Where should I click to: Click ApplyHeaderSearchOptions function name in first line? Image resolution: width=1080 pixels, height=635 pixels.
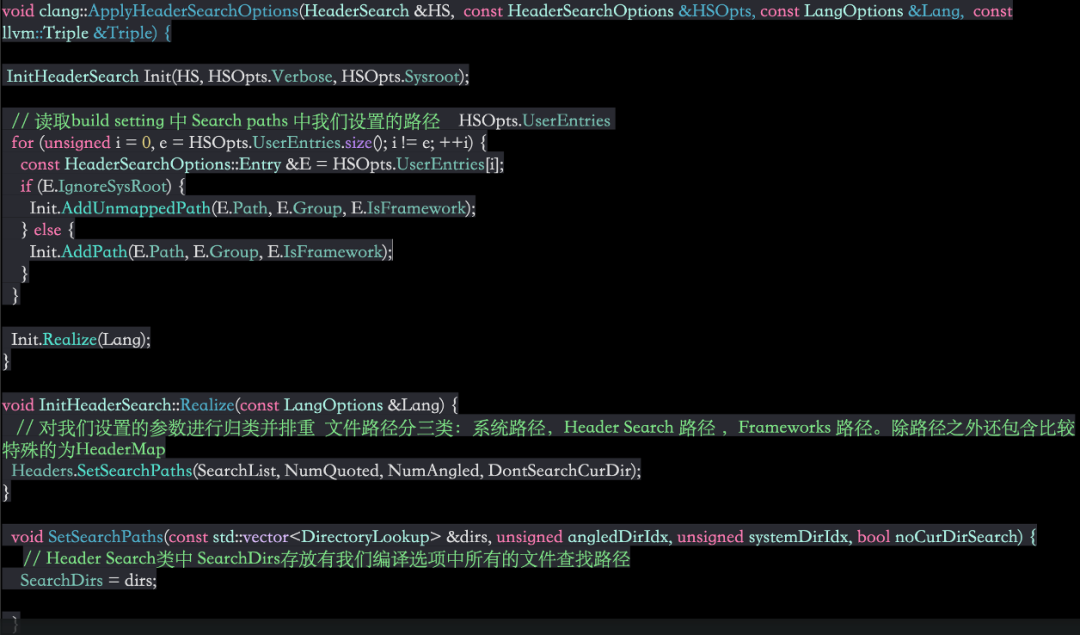coord(193,11)
